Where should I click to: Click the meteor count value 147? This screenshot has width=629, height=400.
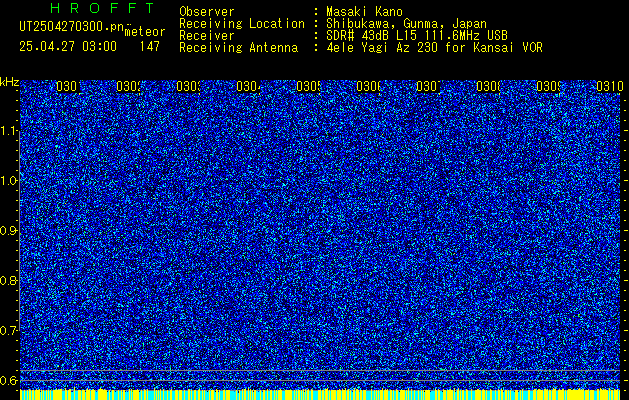point(150,47)
